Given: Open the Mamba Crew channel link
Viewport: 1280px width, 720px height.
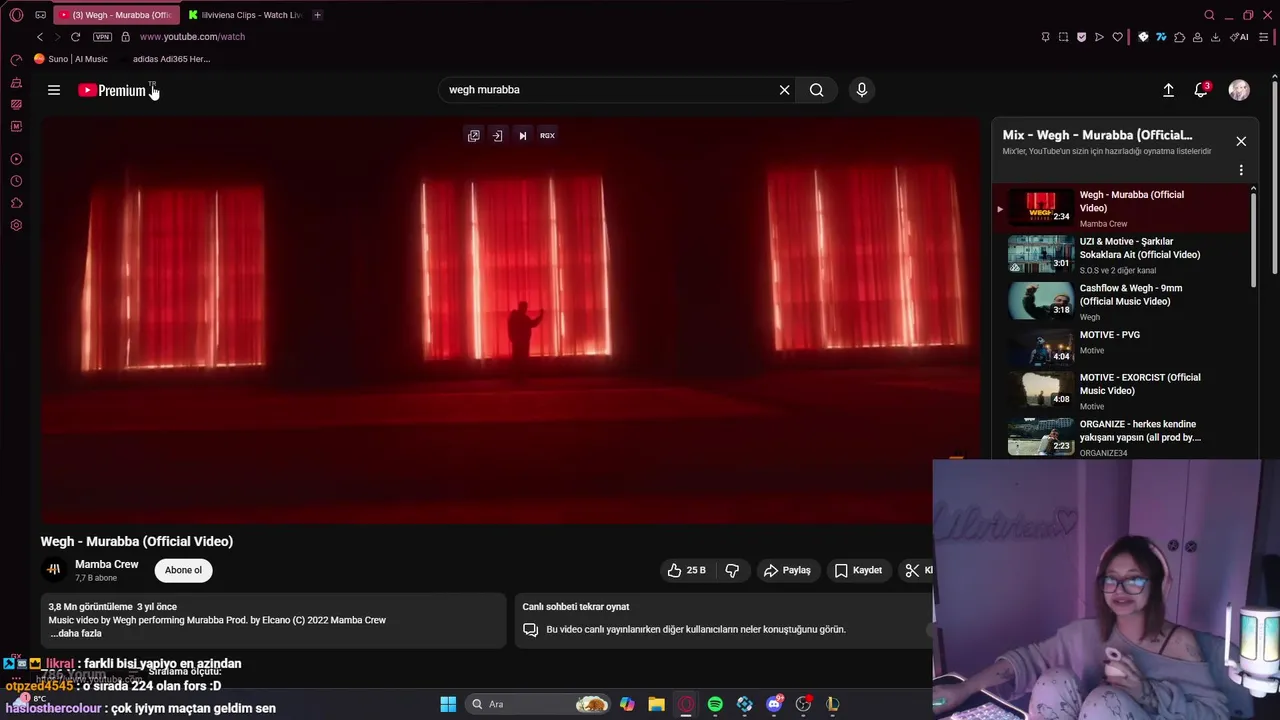Looking at the screenshot, I should 106,564.
